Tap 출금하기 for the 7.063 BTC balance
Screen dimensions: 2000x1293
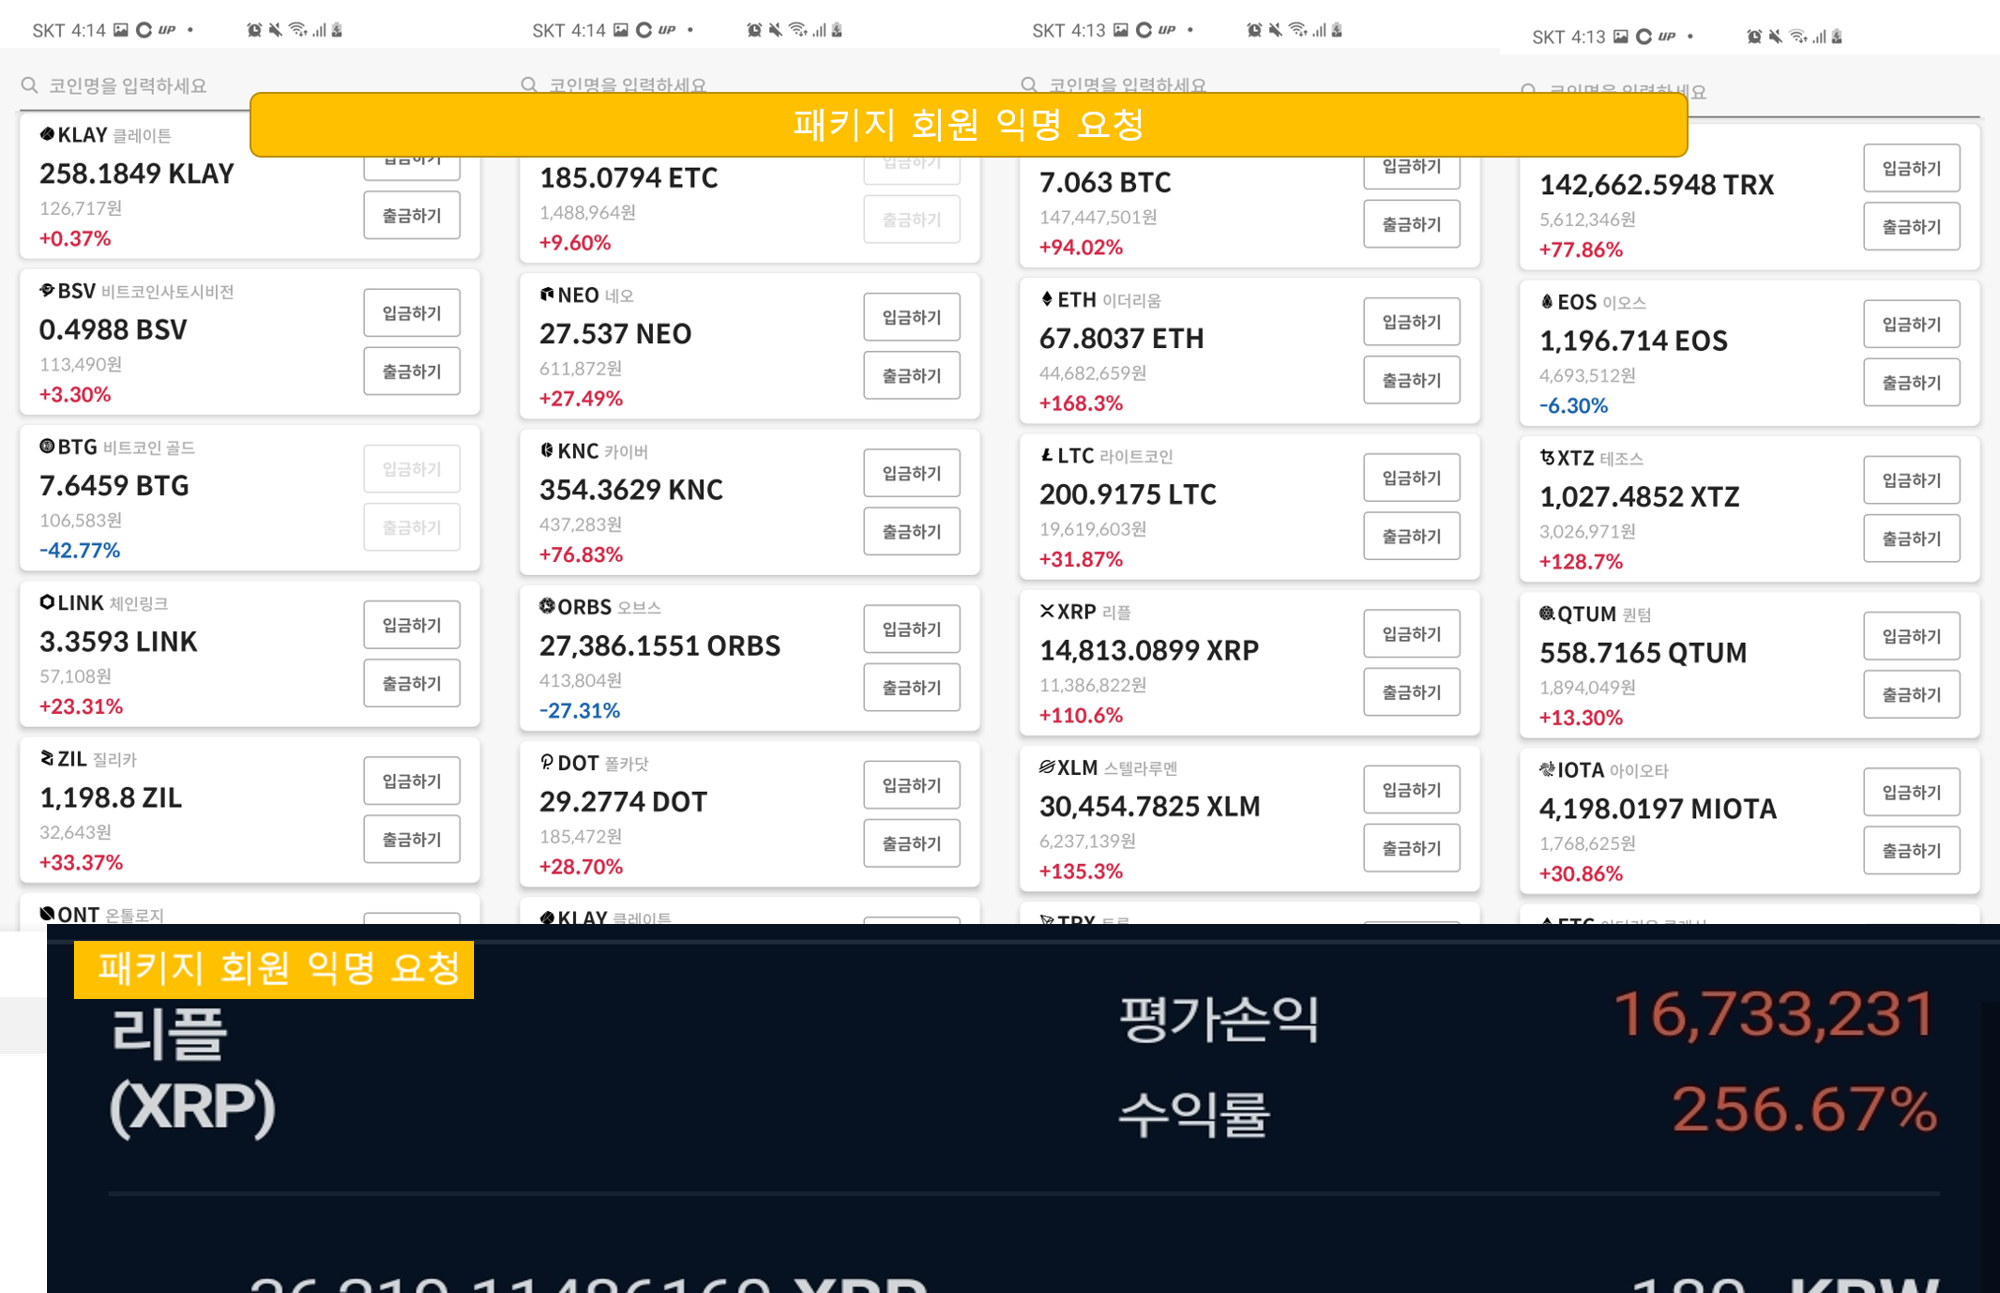(1412, 224)
